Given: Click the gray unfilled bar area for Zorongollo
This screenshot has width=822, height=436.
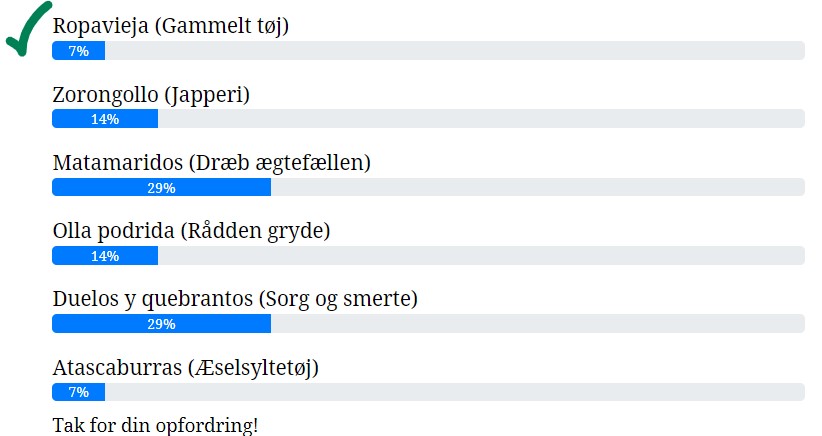Looking at the screenshot, I should click(x=480, y=119).
